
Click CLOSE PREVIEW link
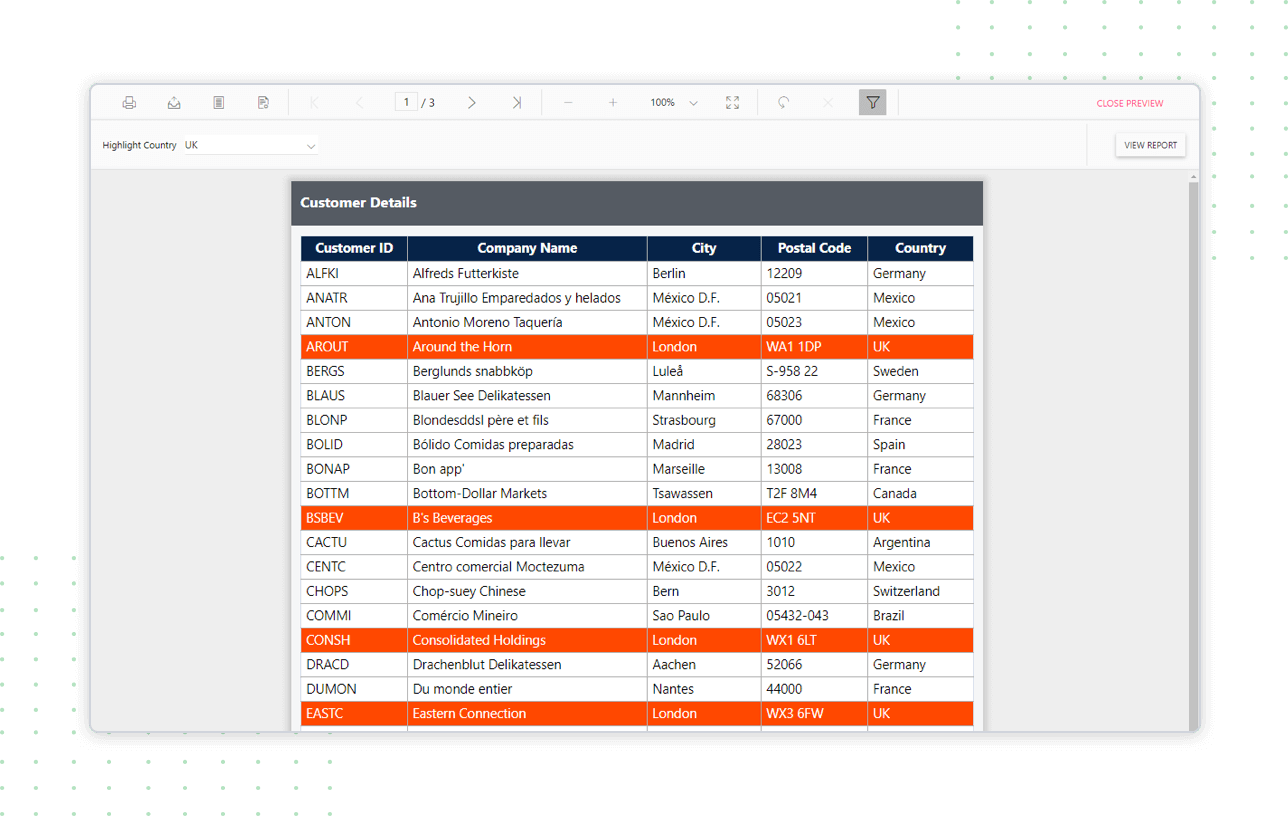pos(1130,103)
